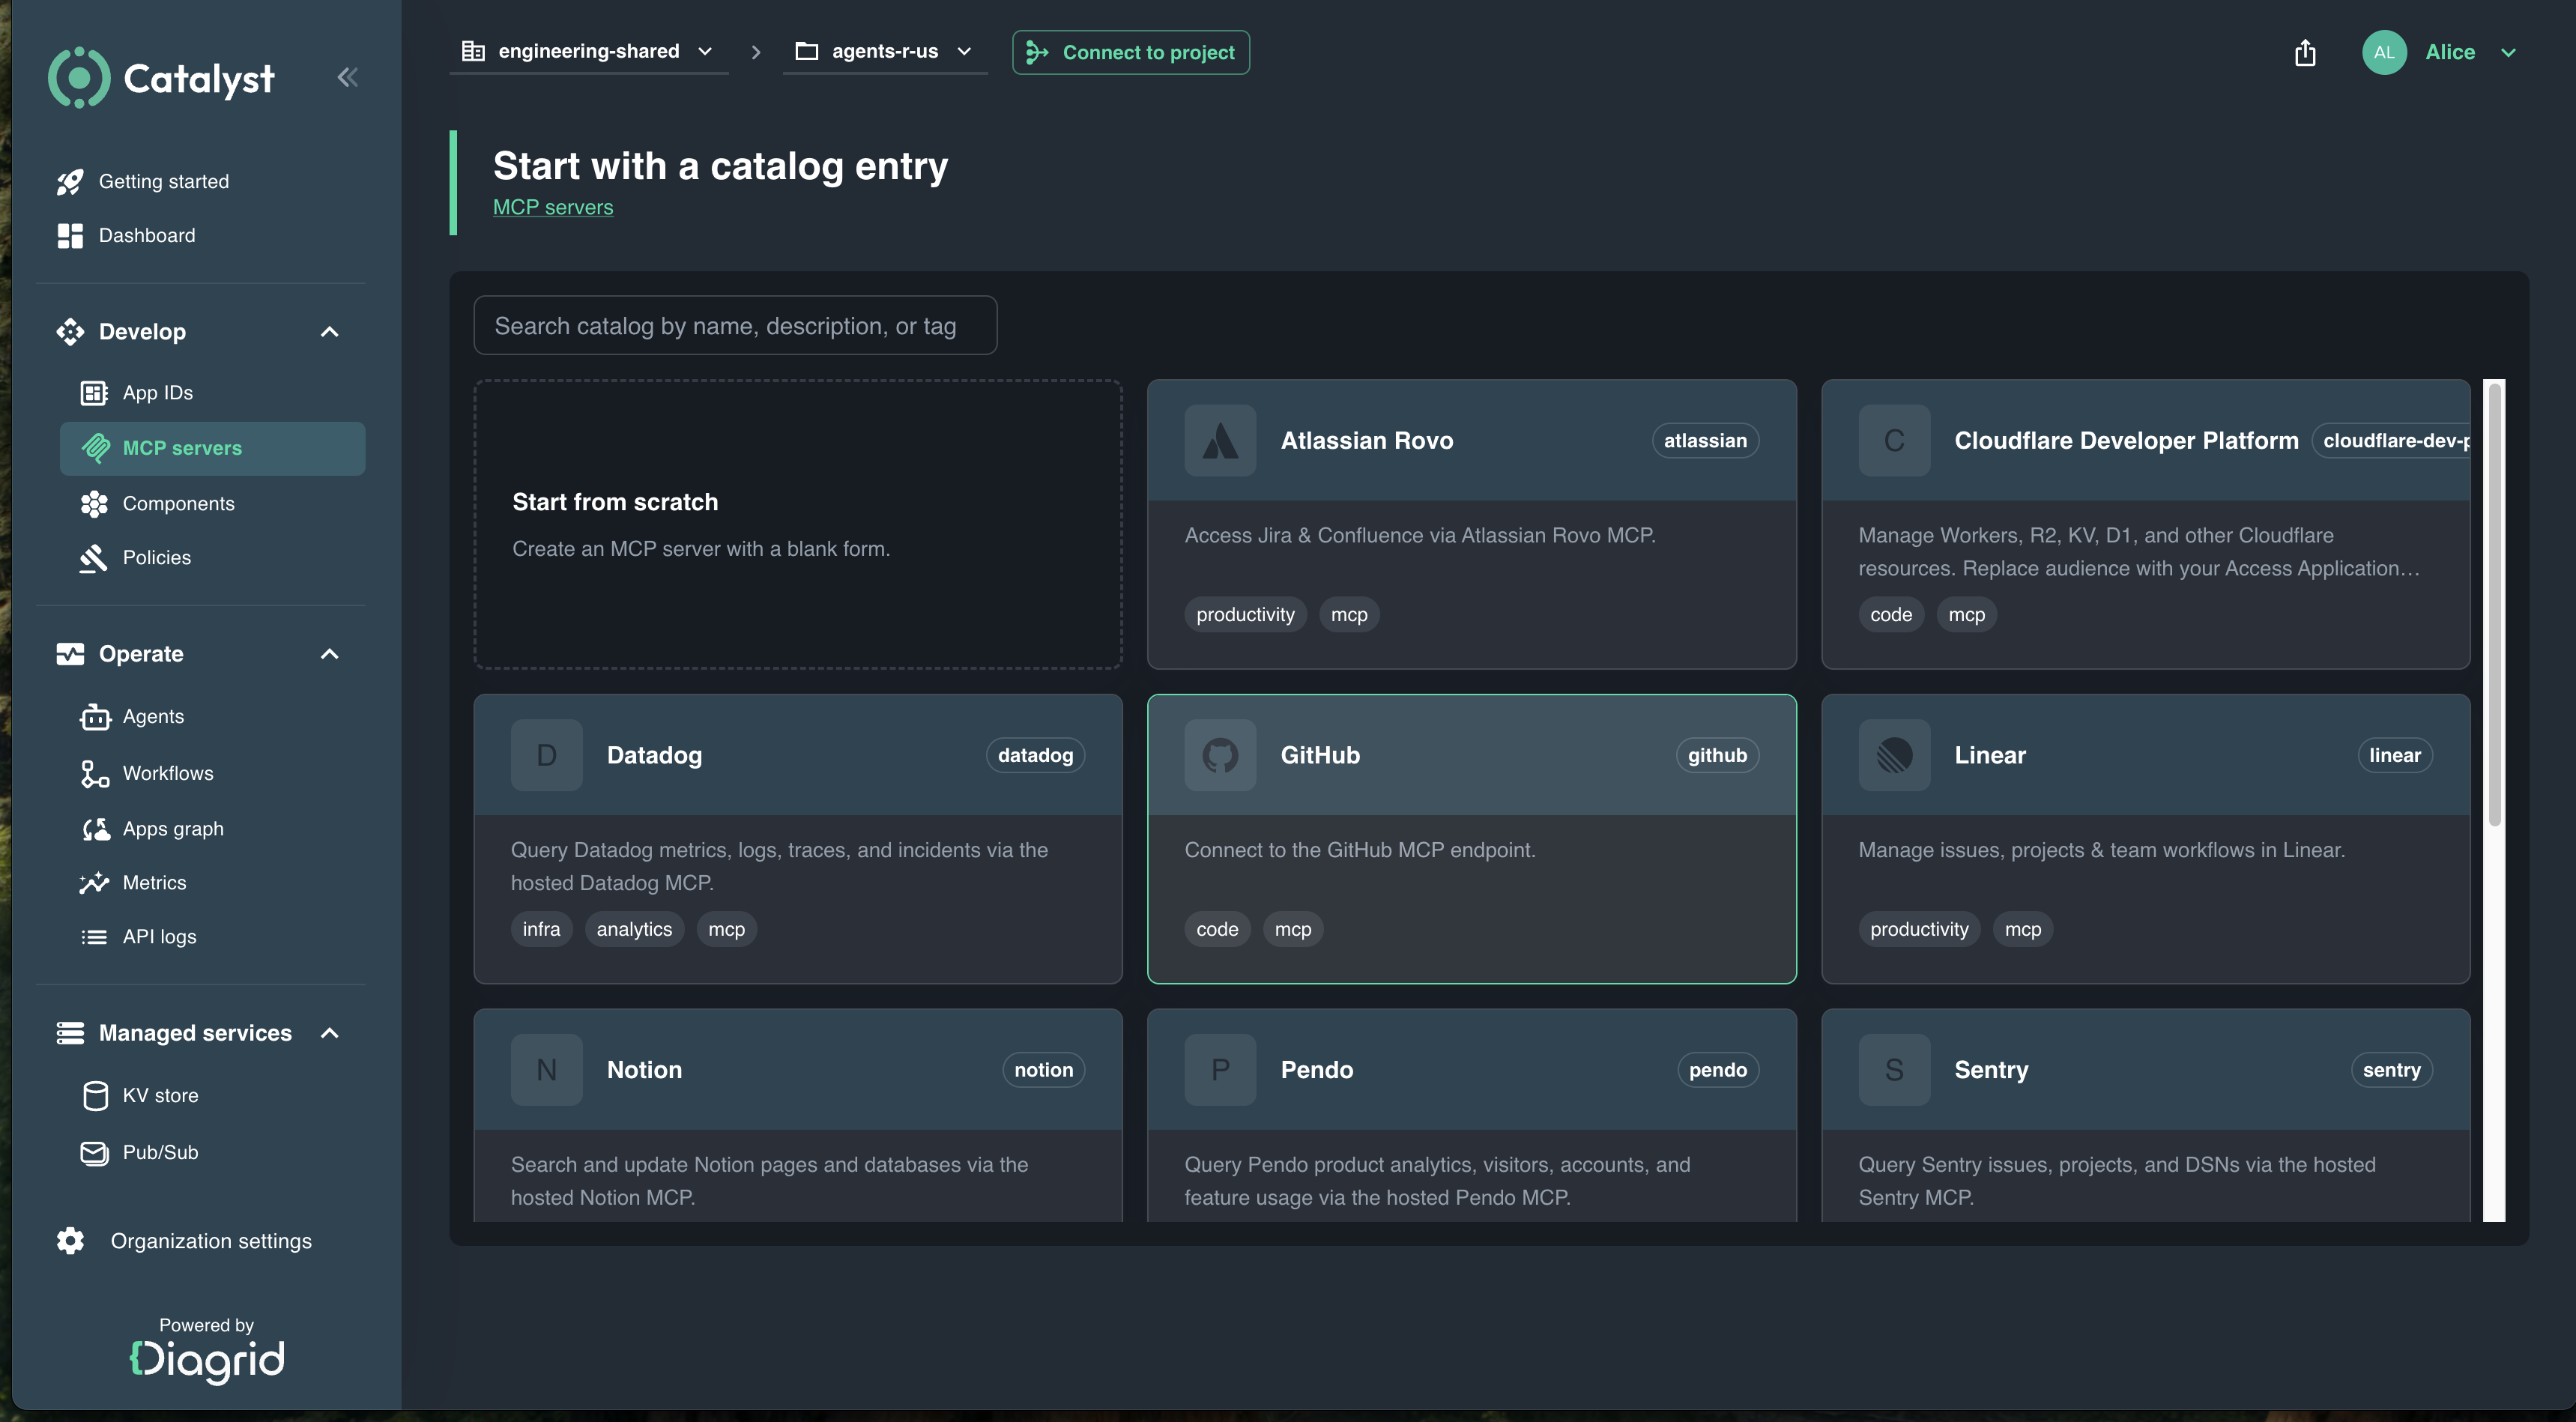Image resolution: width=2576 pixels, height=1422 pixels.
Task: Click the Datadog D placeholder icon
Action: [546, 755]
